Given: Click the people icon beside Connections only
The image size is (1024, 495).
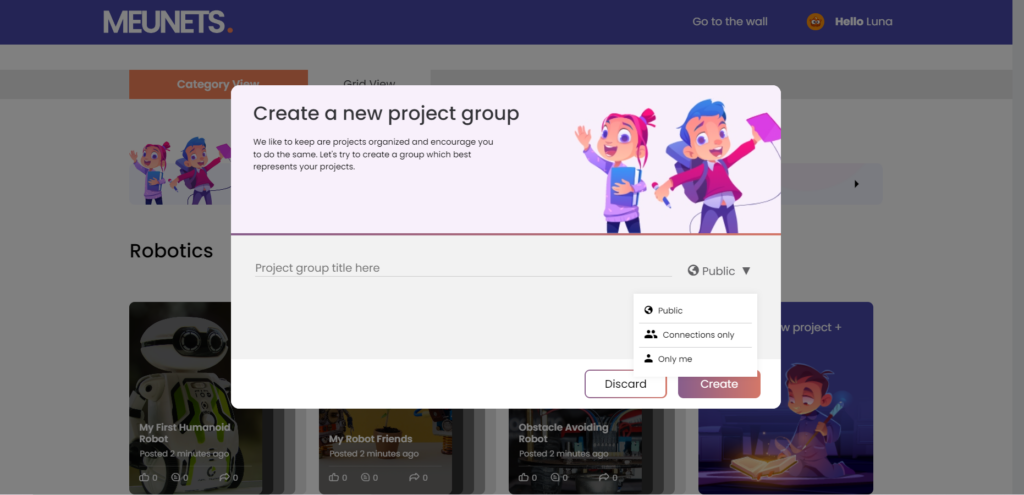Looking at the screenshot, I should pos(650,334).
